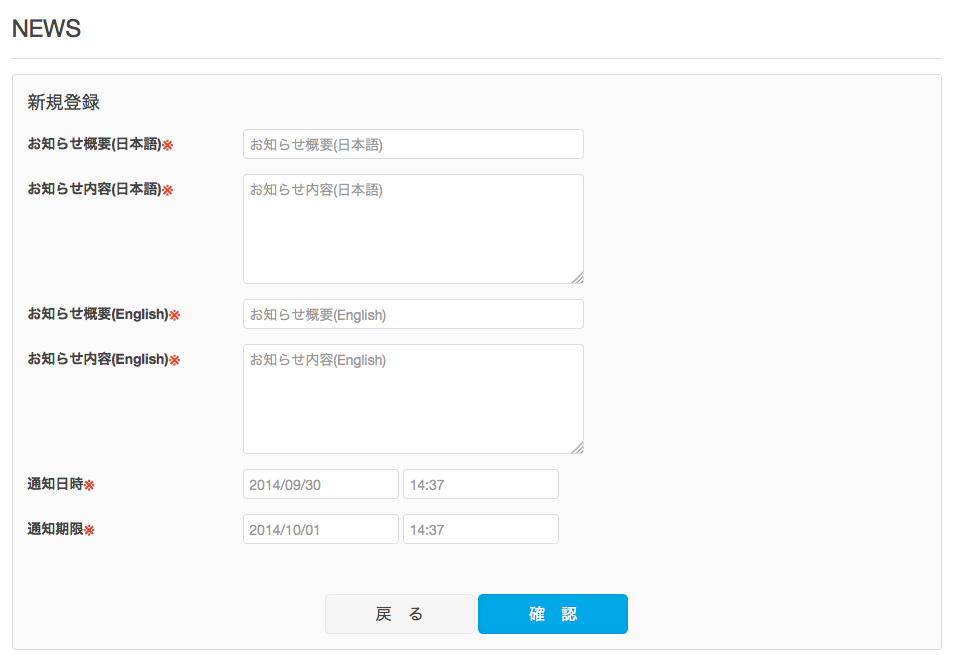Open the 通知期限 date field
Screen dimensions: 958x660
click(320, 529)
